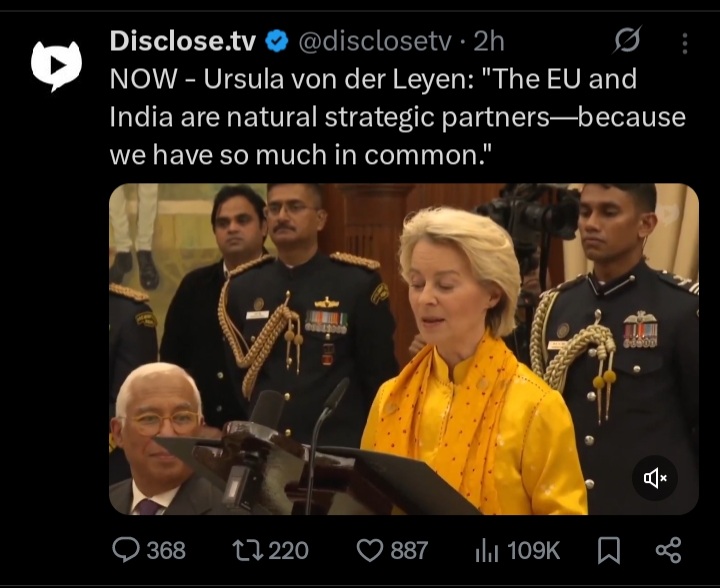Open the share icon menu
The width and height of the screenshot is (720, 588).
point(669,550)
